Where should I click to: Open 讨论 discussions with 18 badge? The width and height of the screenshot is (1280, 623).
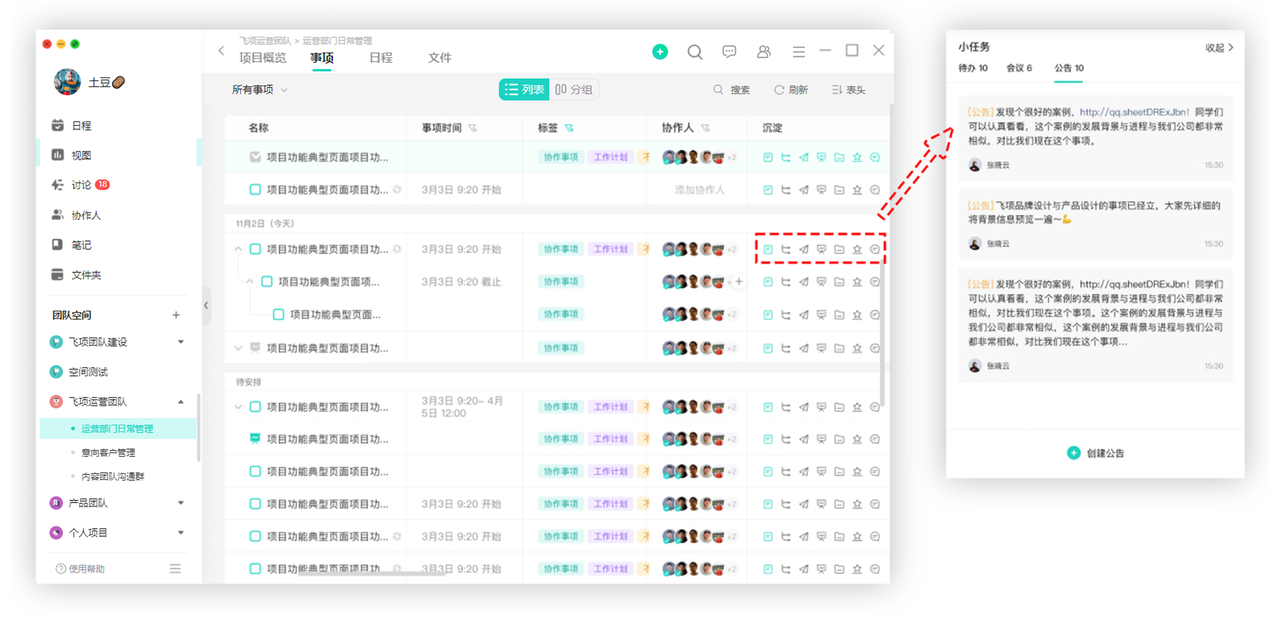81,185
